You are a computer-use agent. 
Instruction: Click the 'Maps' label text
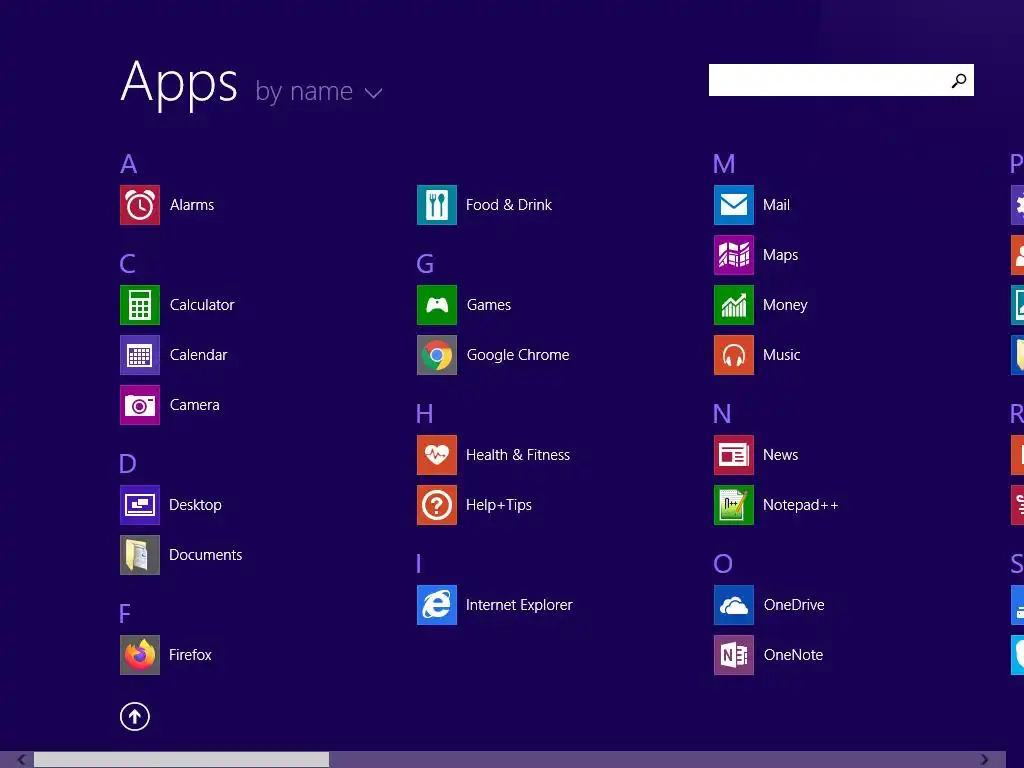[x=780, y=255]
